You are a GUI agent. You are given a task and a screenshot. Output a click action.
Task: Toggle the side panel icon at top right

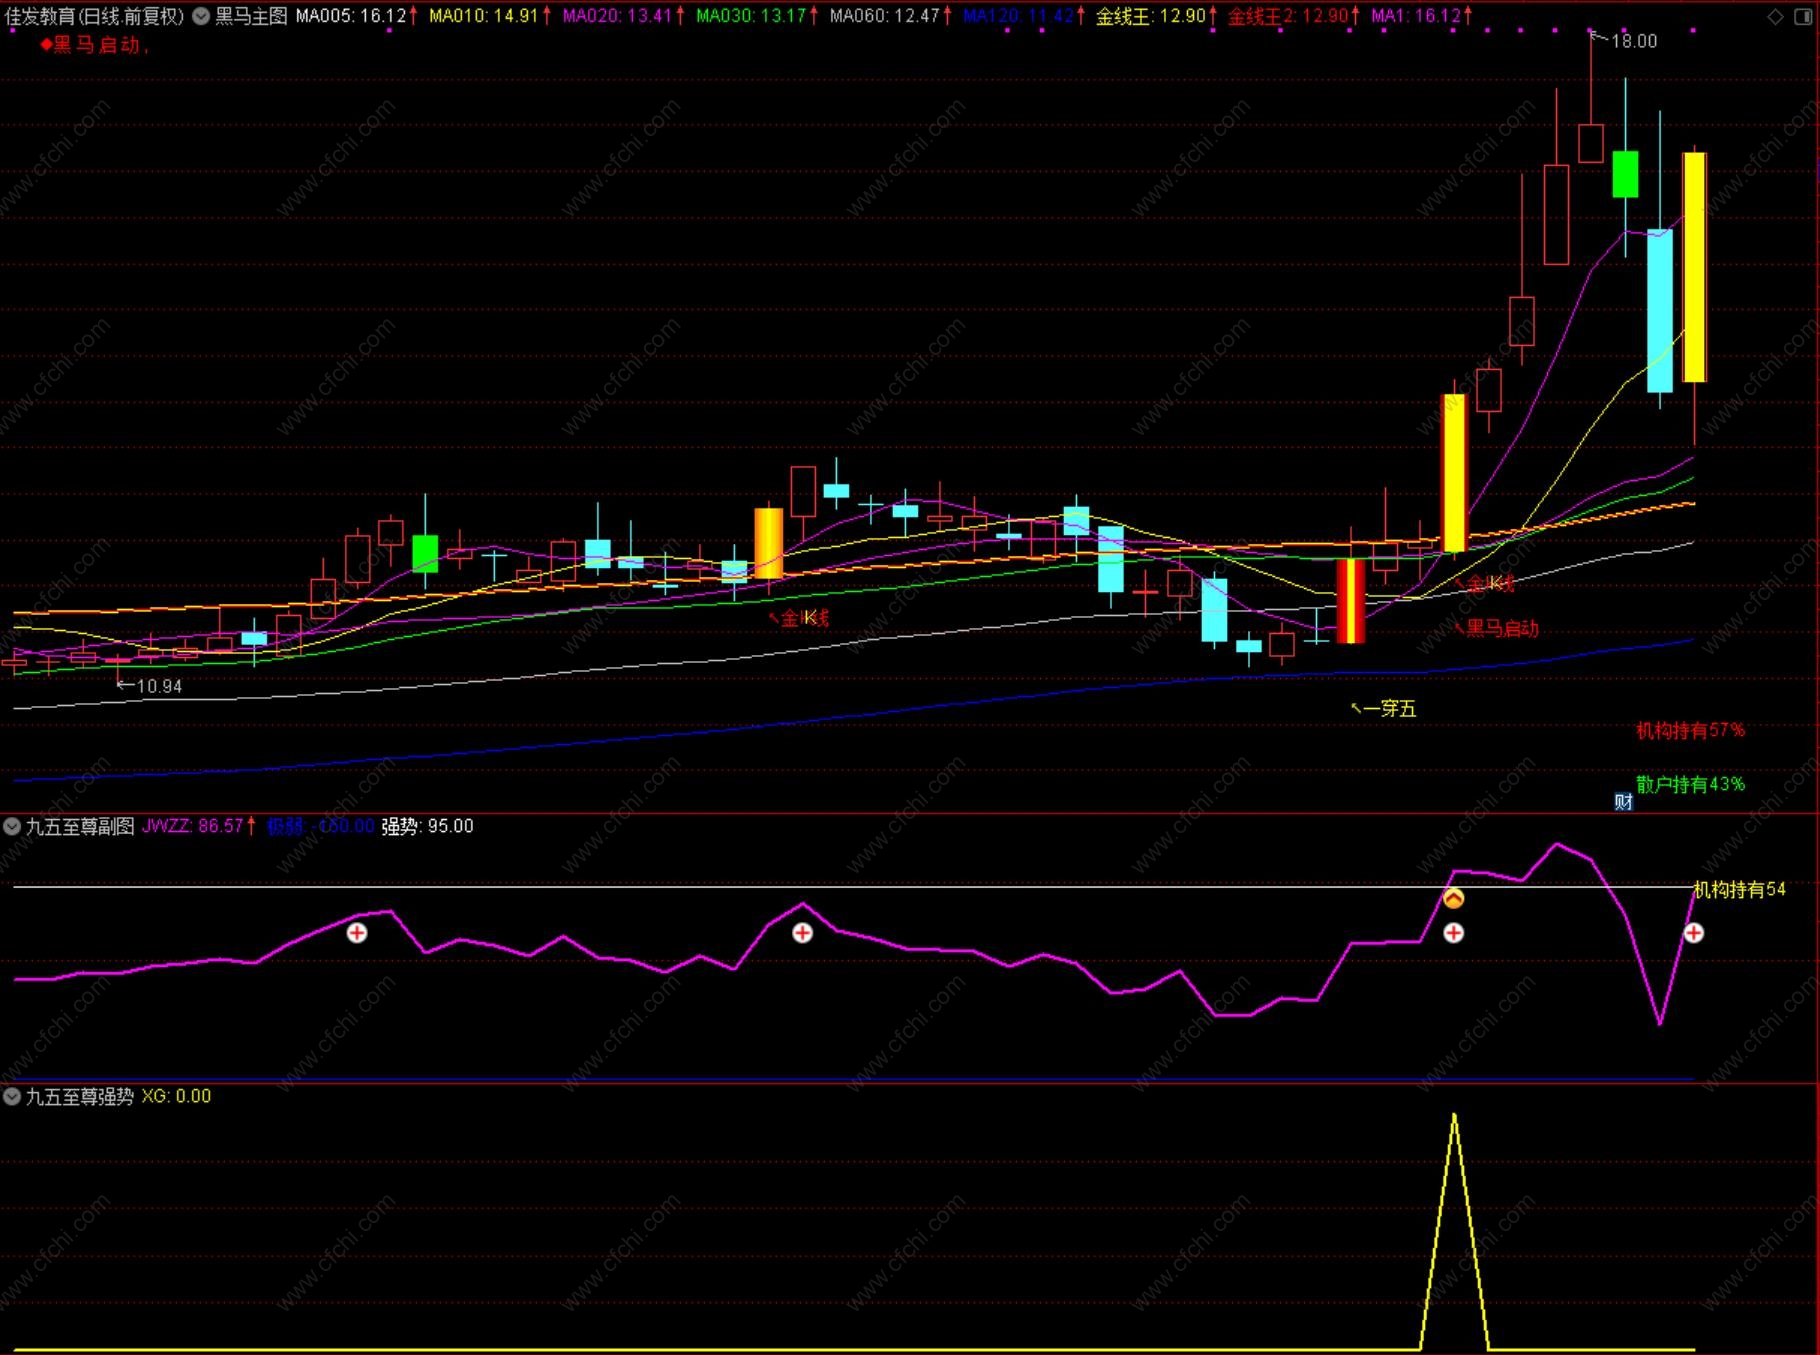coord(1803,16)
